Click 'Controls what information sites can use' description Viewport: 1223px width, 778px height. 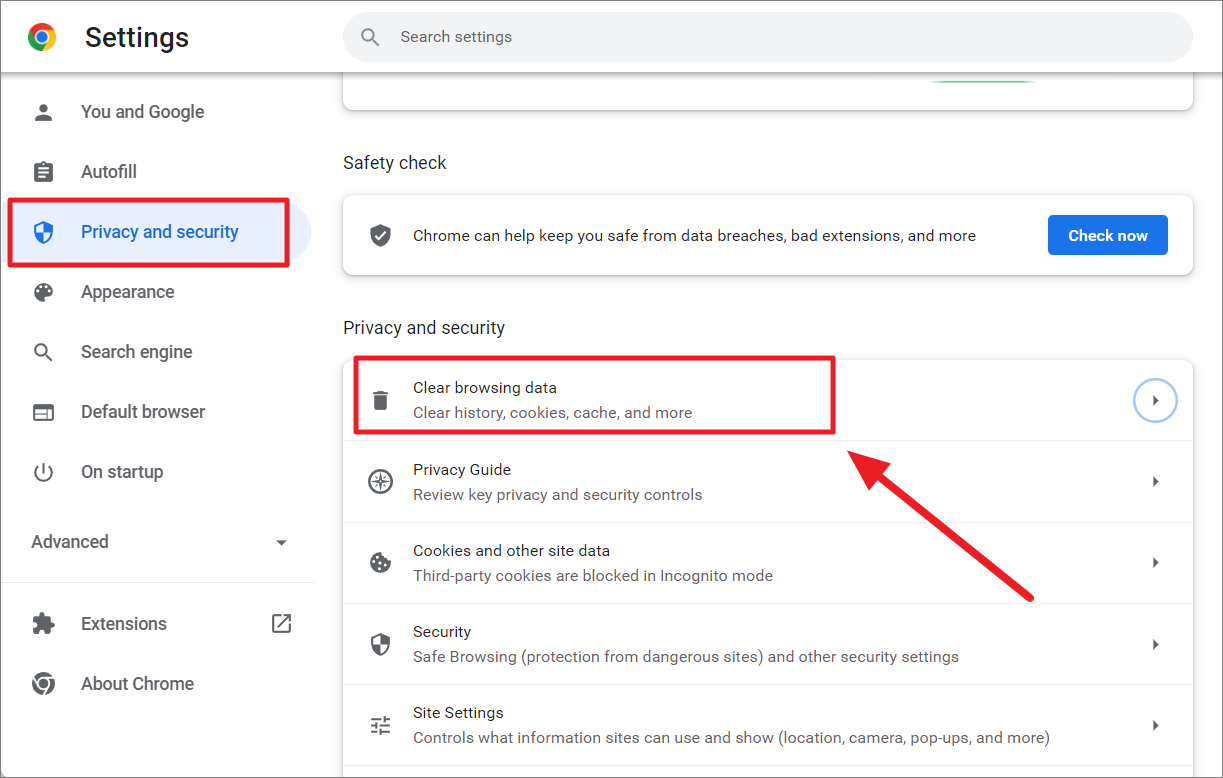click(731, 738)
